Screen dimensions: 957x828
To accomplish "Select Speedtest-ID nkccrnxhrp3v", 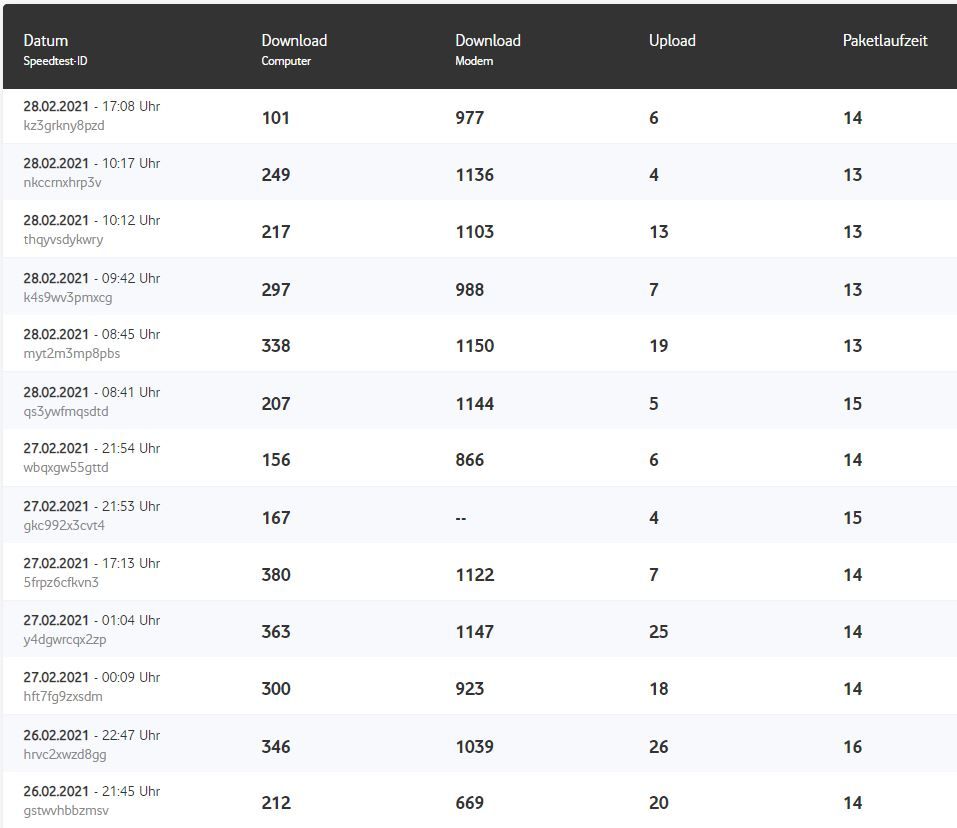I will (62, 182).
